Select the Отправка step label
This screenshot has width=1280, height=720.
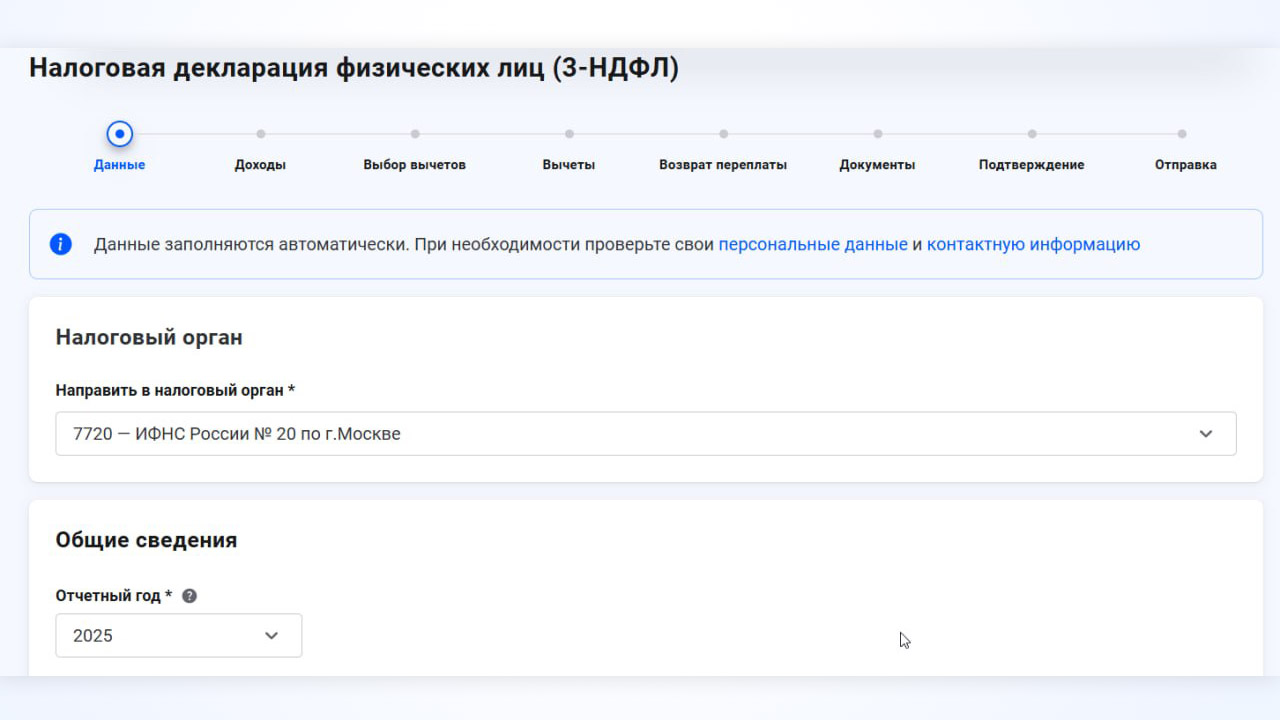(1185, 165)
